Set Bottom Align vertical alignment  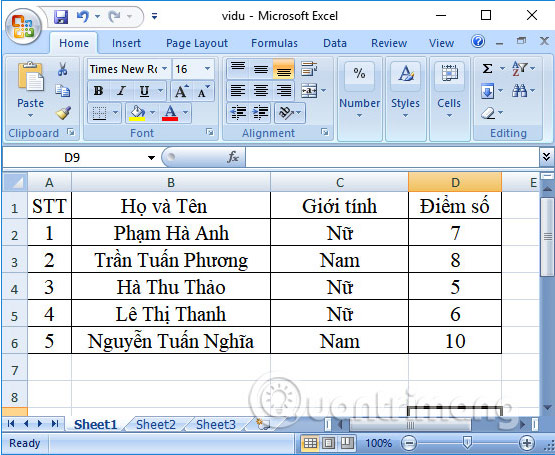click(x=284, y=69)
